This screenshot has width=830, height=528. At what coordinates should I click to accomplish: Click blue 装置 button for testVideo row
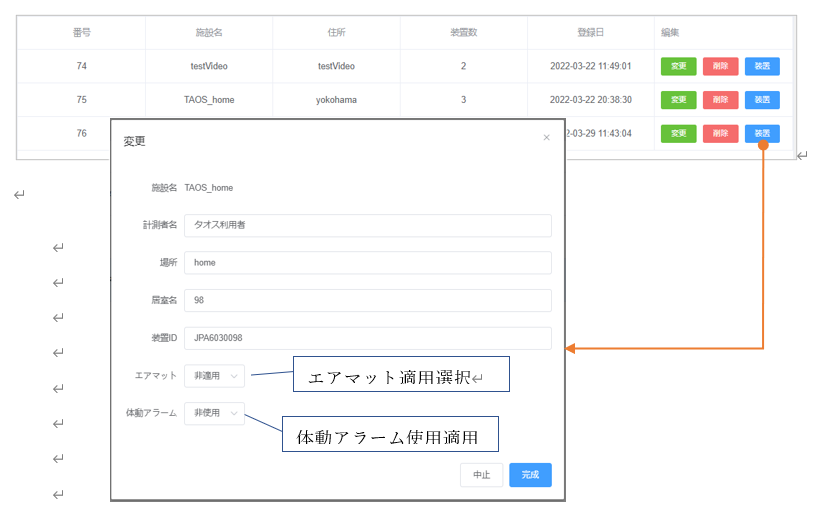click(762, 67)
